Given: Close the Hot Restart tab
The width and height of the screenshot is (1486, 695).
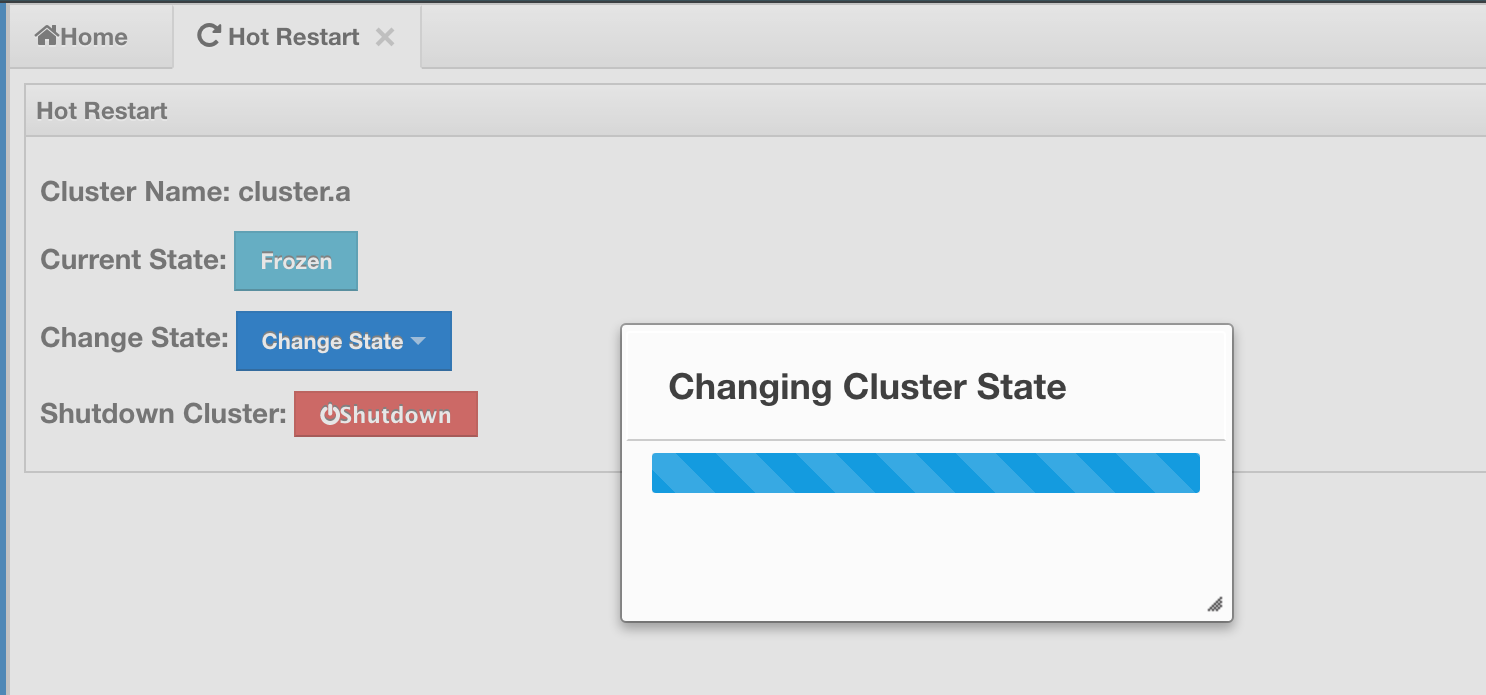Looking at the screenshot, I should [384, 37].
